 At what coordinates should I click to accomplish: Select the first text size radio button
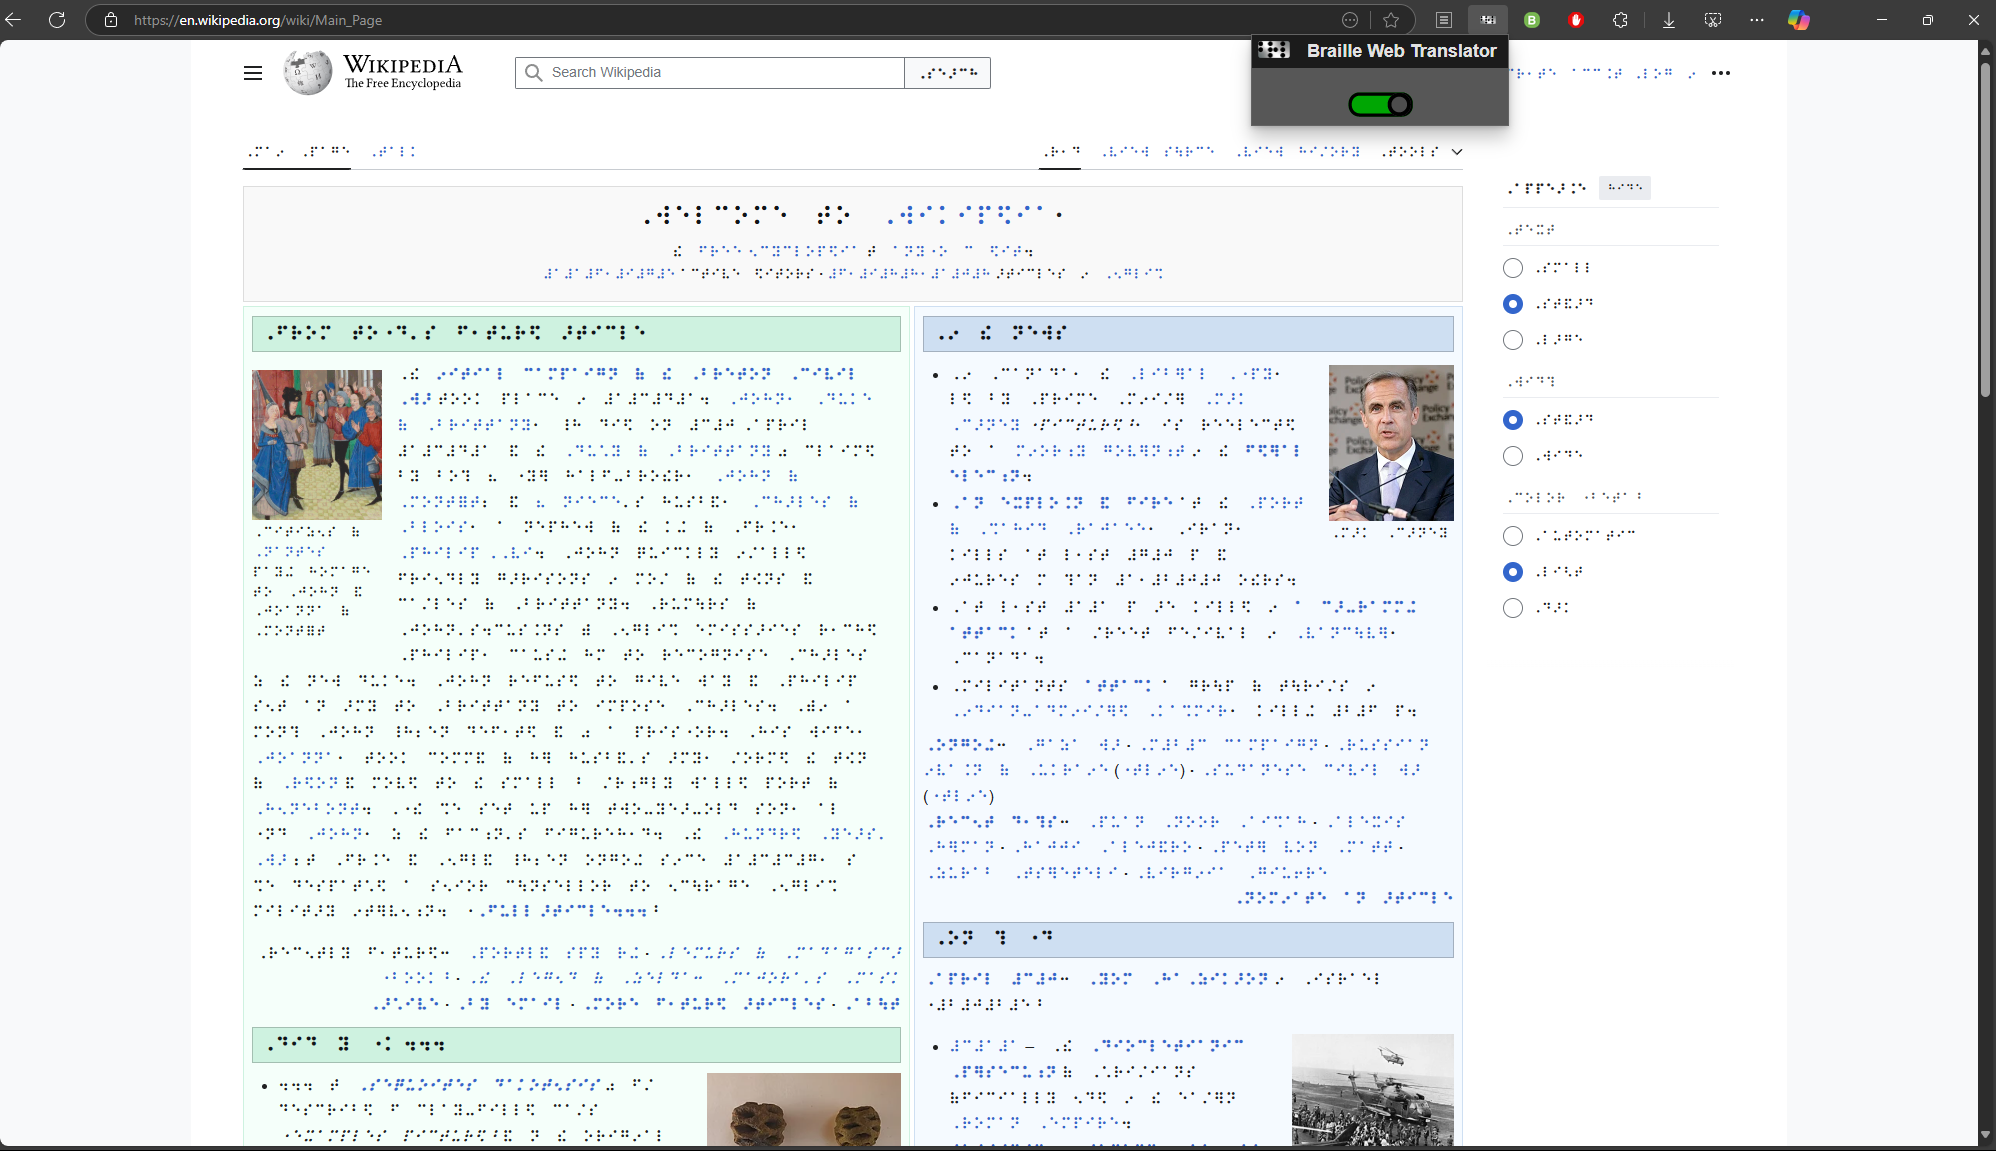click(1514, 268)
